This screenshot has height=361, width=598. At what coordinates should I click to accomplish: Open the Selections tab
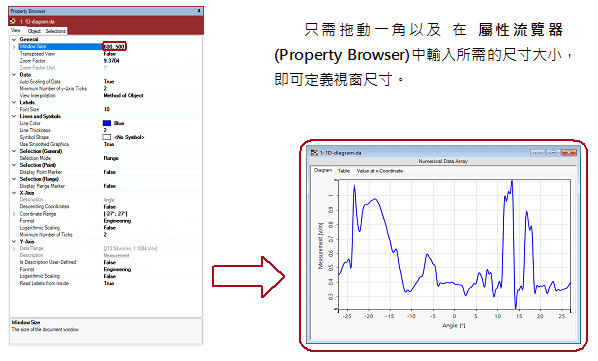(x=55, y=31)
